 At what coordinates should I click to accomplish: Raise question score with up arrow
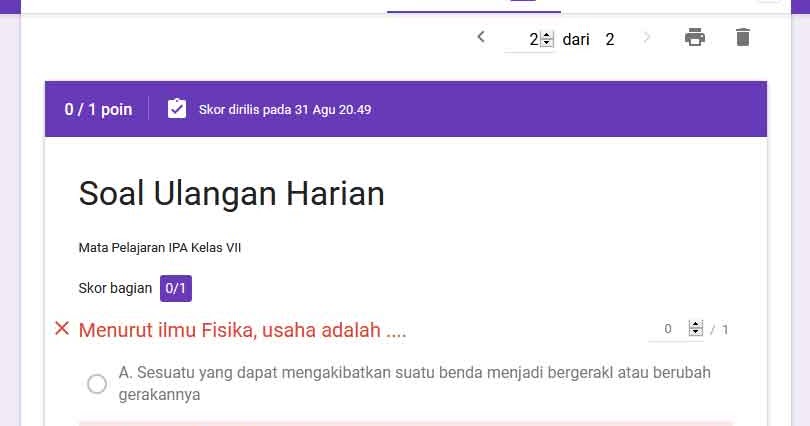click(x=696, y=325)
